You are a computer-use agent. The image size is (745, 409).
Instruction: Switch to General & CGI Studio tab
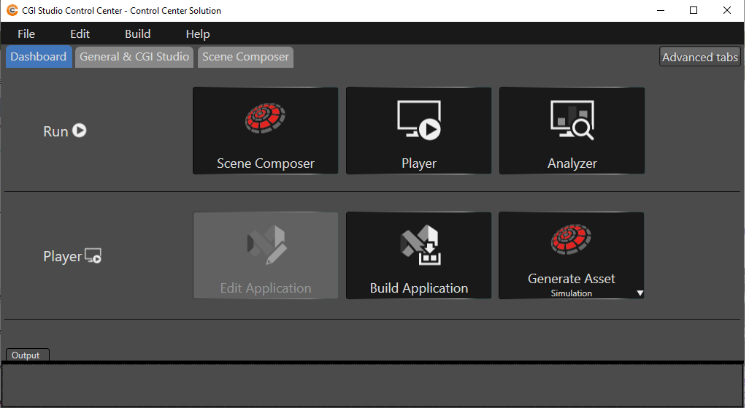(x=134, y=57)
